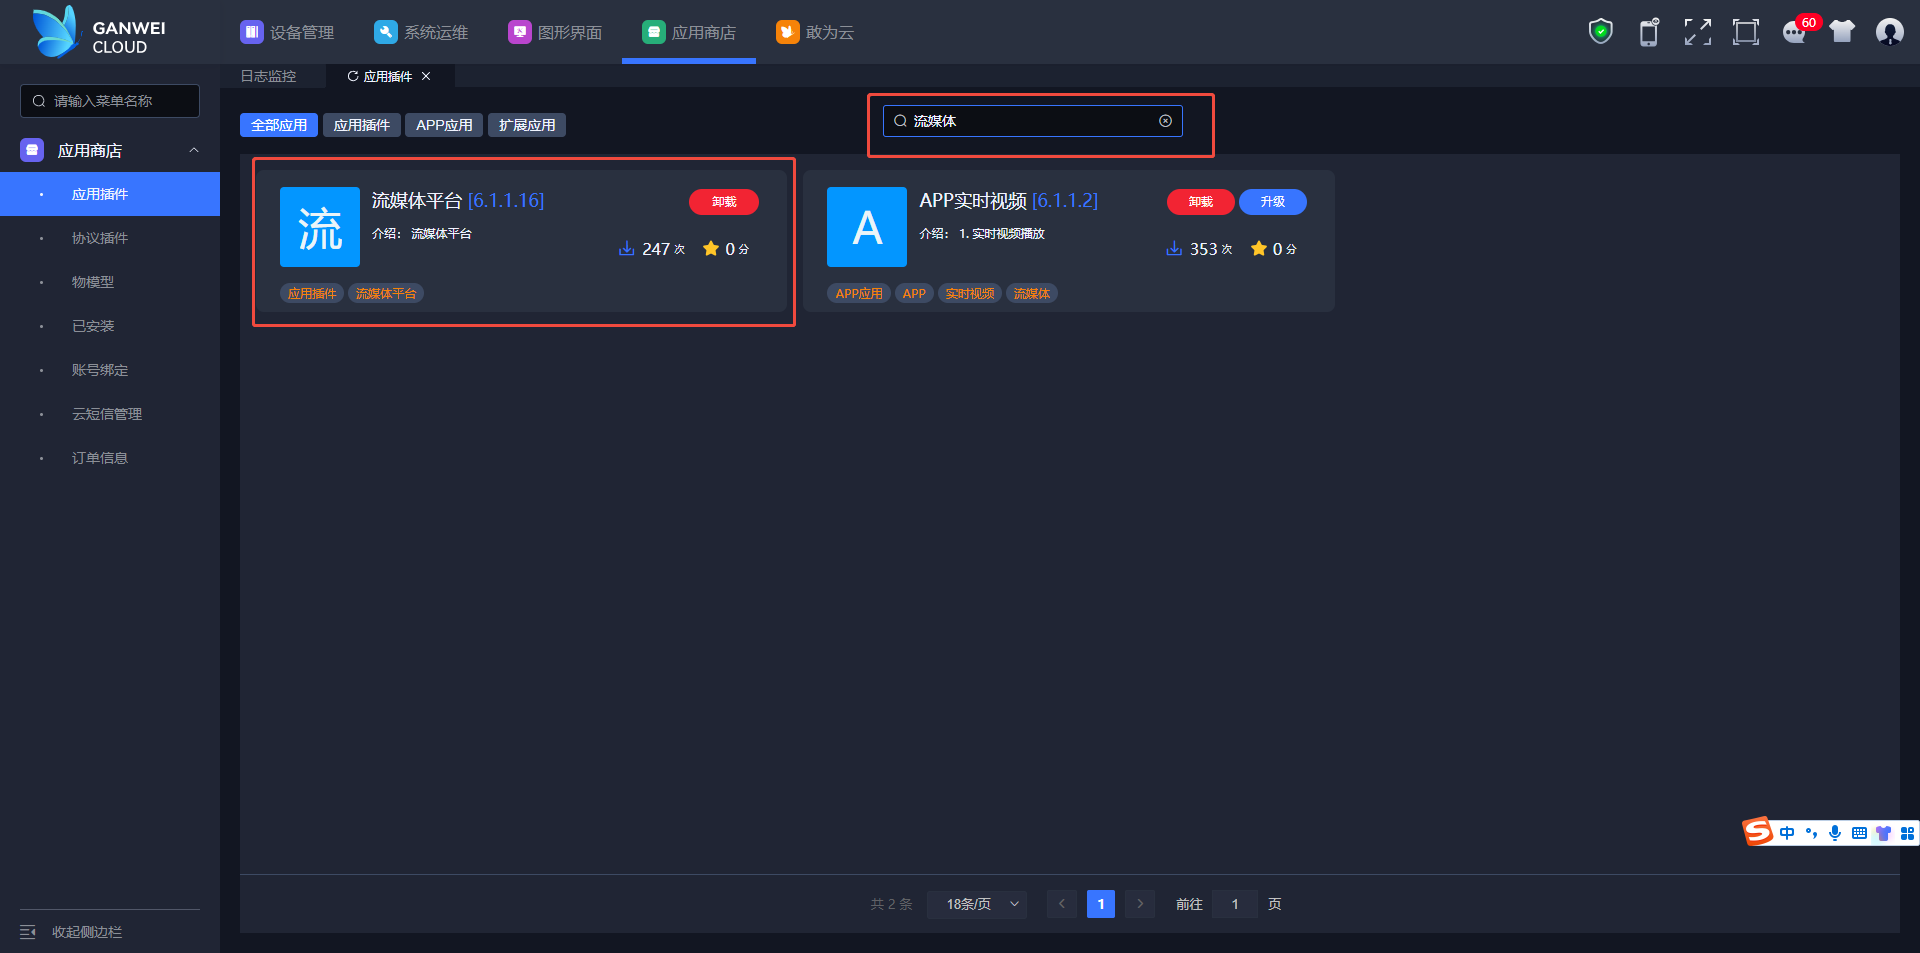Click the APP应用 tag on APP实时视频 card
Screen dimensions: 1920x953
(x=859, y=293)
